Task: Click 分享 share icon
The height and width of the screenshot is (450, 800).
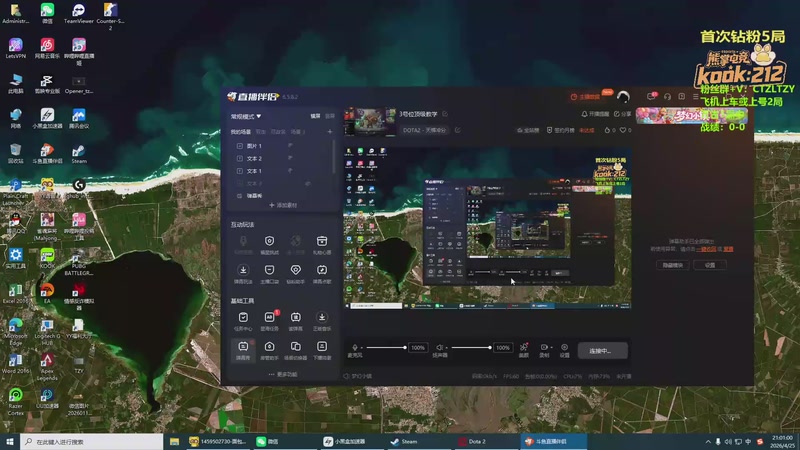Action: (622, 114)
